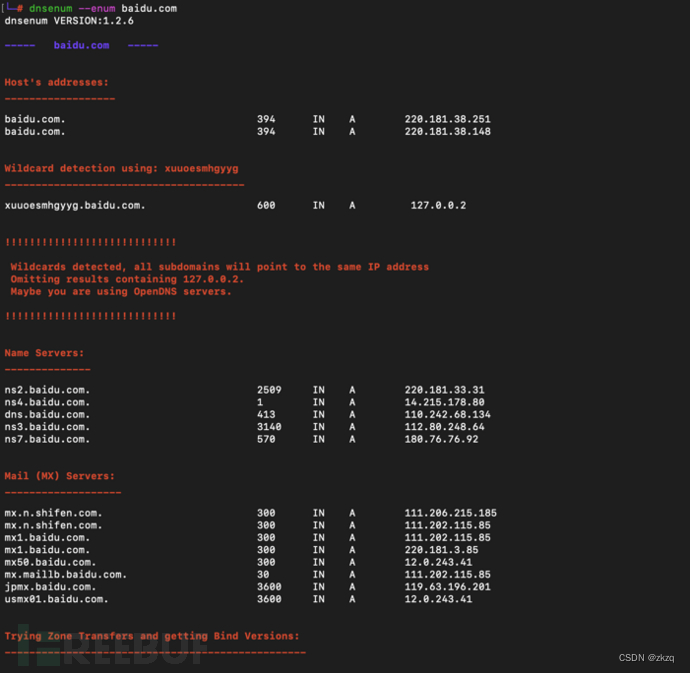Click TTL value 2509
690x673 pixels.
269,390
